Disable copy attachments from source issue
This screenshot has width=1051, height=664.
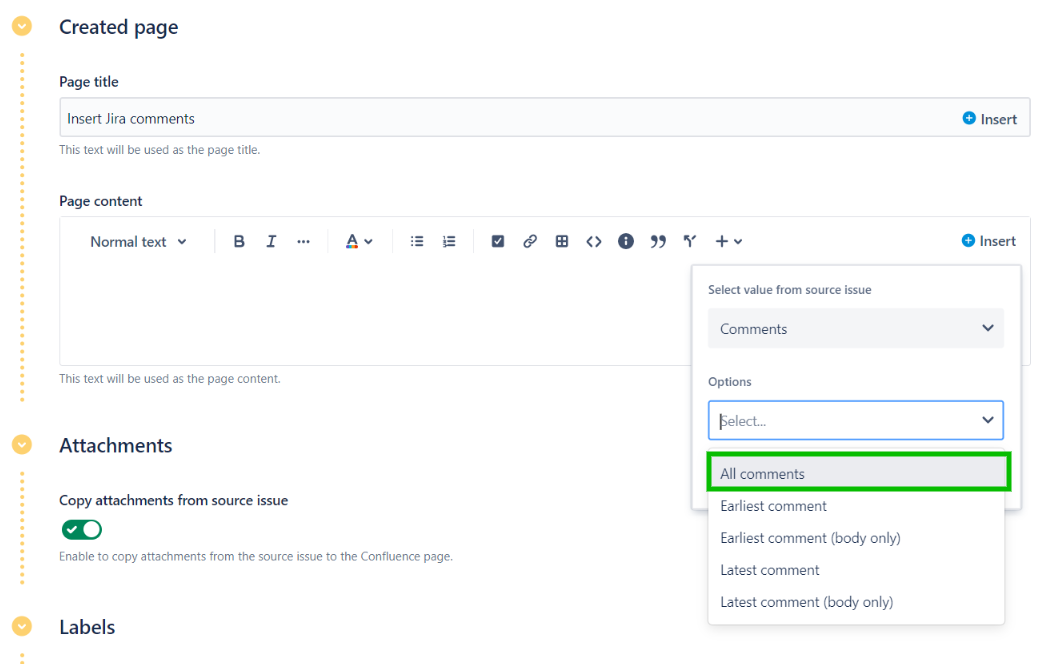(x=82, y=529)
